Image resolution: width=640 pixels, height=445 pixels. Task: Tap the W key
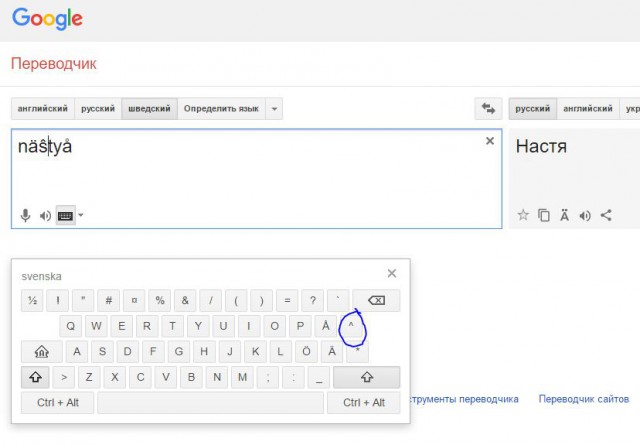pyautogui.click(x=96, y=326)
